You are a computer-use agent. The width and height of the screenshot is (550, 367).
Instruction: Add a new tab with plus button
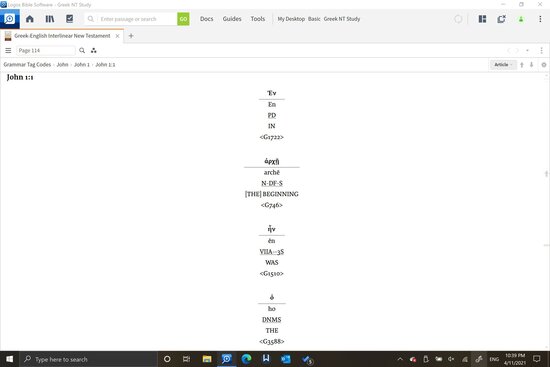point(131,36)
